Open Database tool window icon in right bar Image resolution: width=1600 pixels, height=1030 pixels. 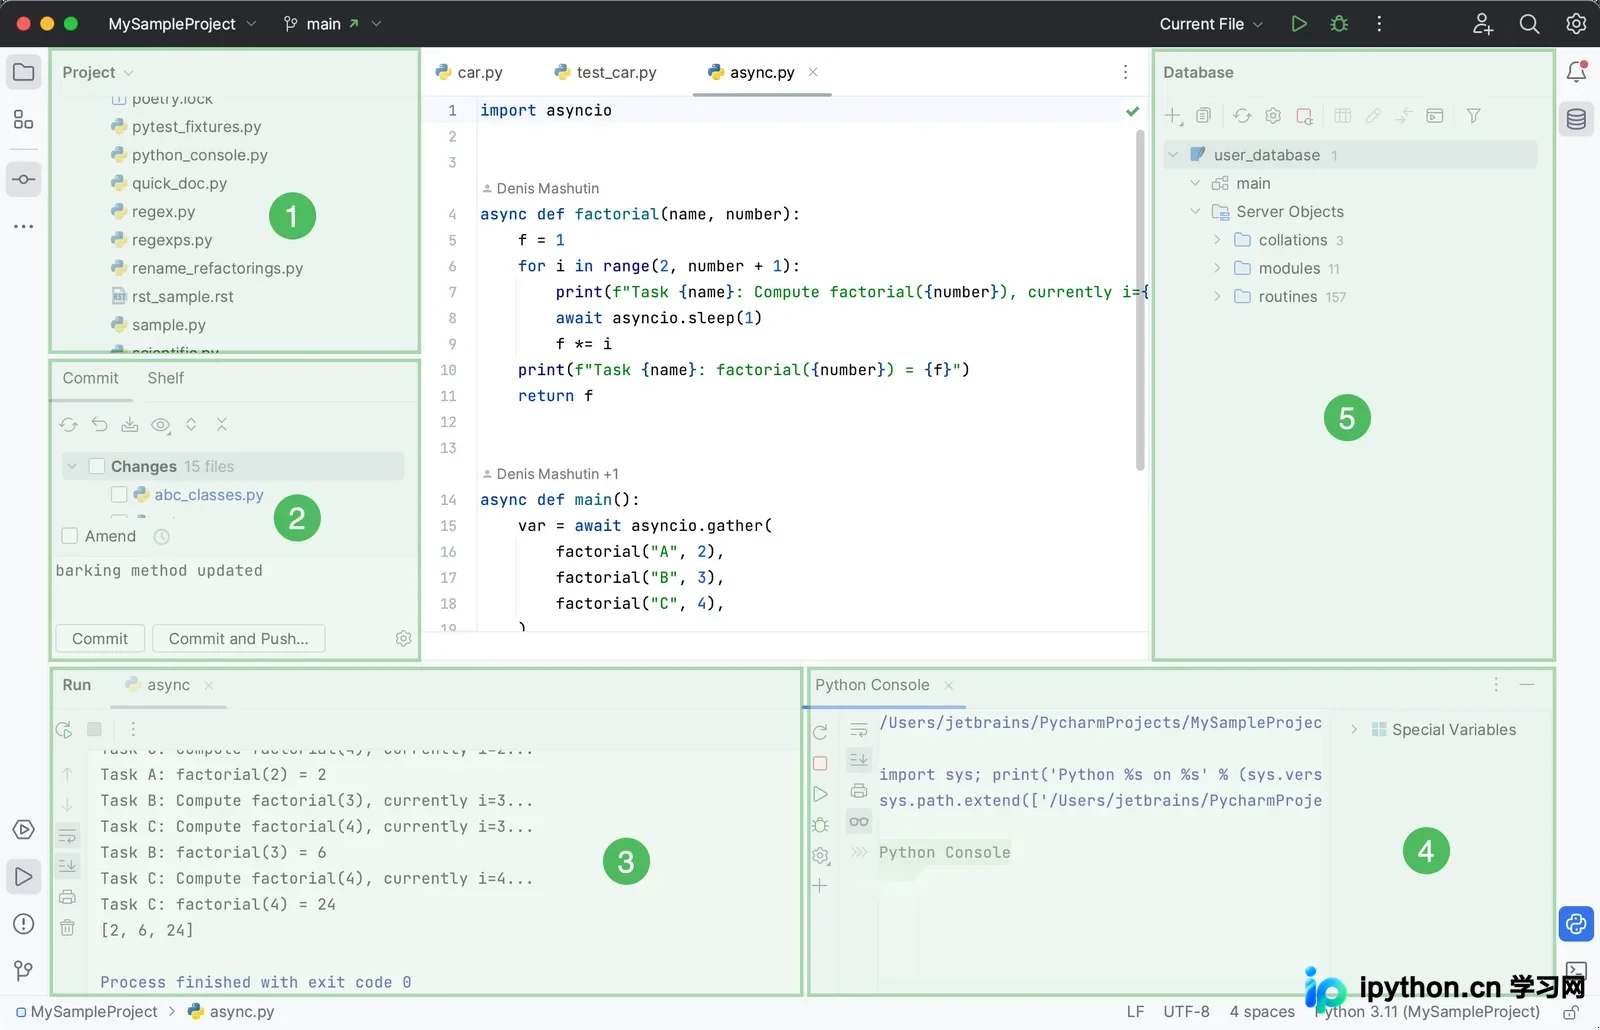click(1576, 120)
